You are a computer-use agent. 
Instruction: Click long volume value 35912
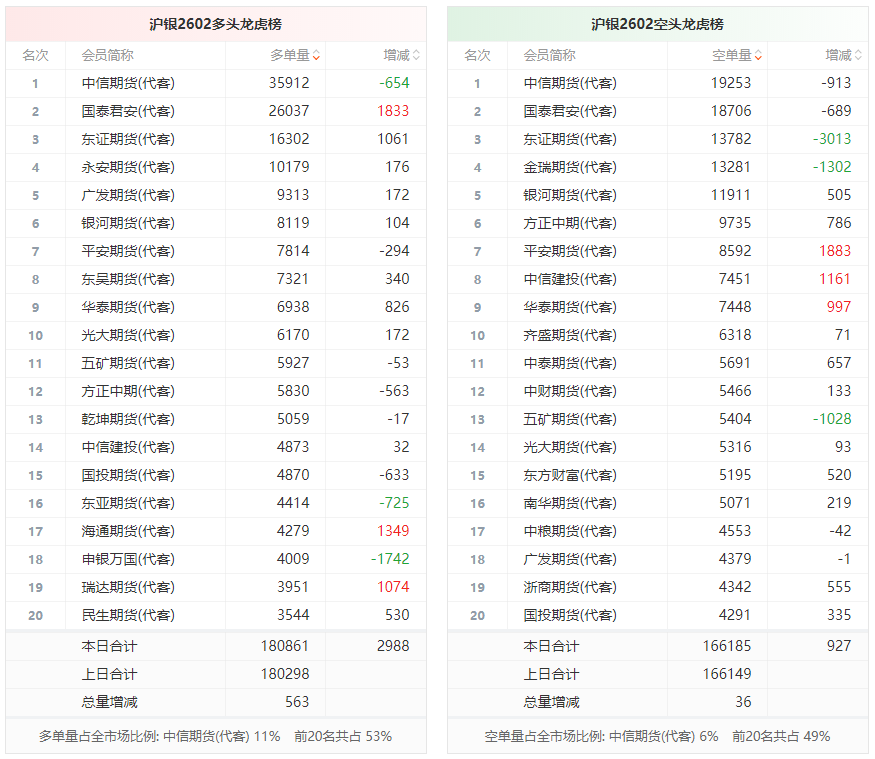[x=289, y=83]
